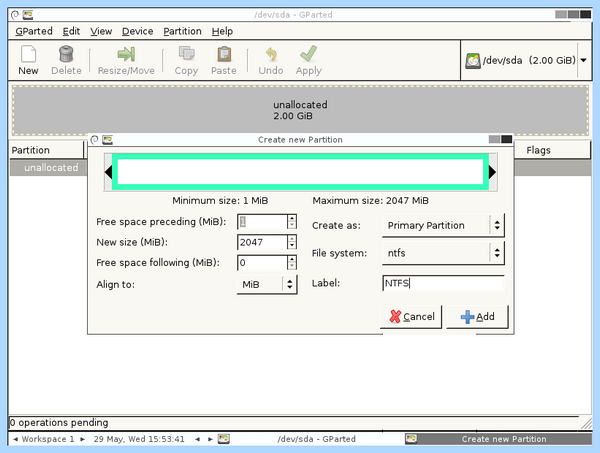Screen dimensions: 600x453
Task: Click the Label text field containing NTFS
Action: (x=443, y=283)
